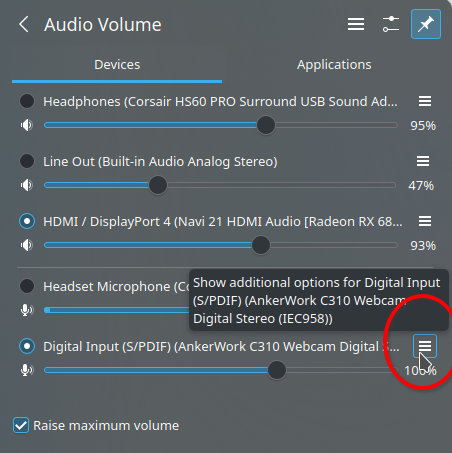Switch to the Devices tab
The height and width of the screenshot is (453, 452).
(x=117, y=65)
